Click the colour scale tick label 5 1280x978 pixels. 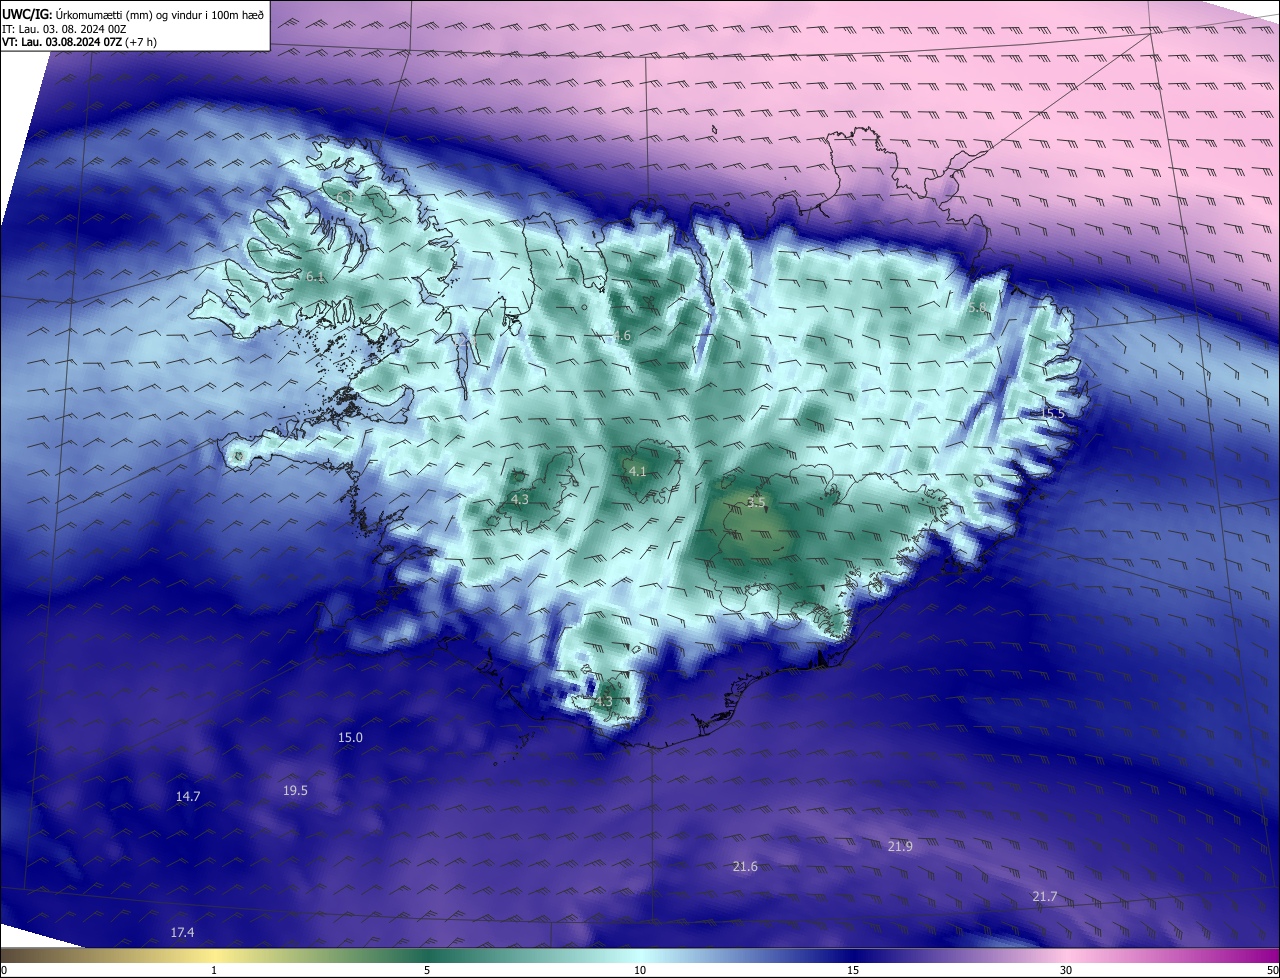pos(427,970)
